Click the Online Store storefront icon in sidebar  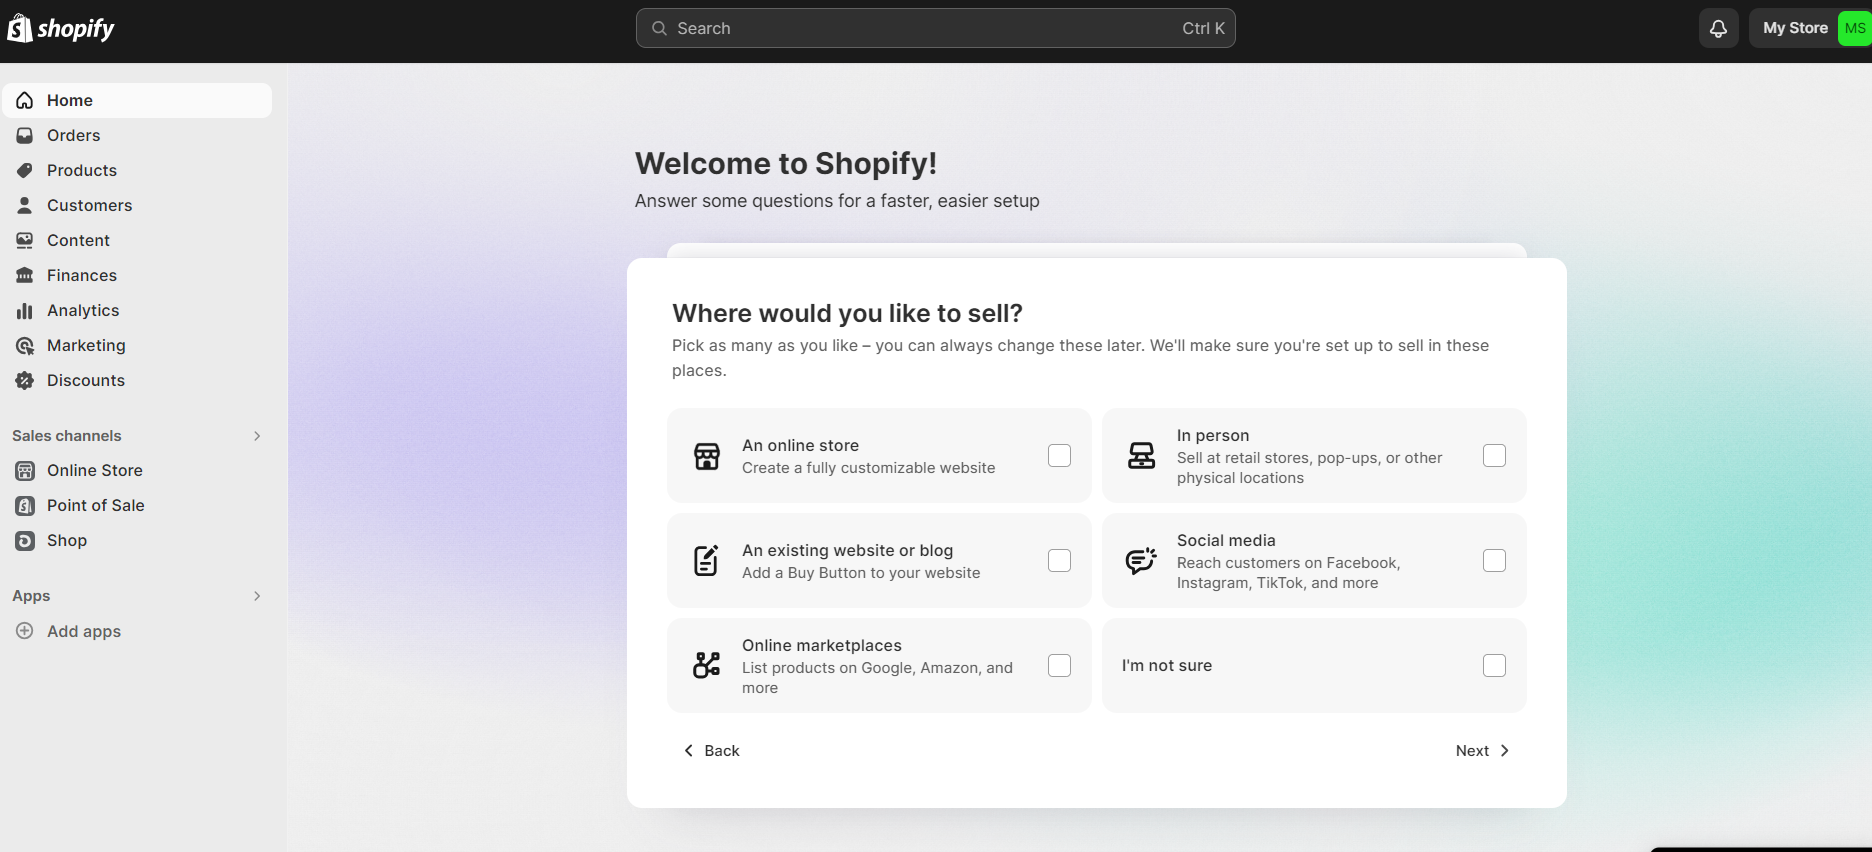[x=25, y=471]
